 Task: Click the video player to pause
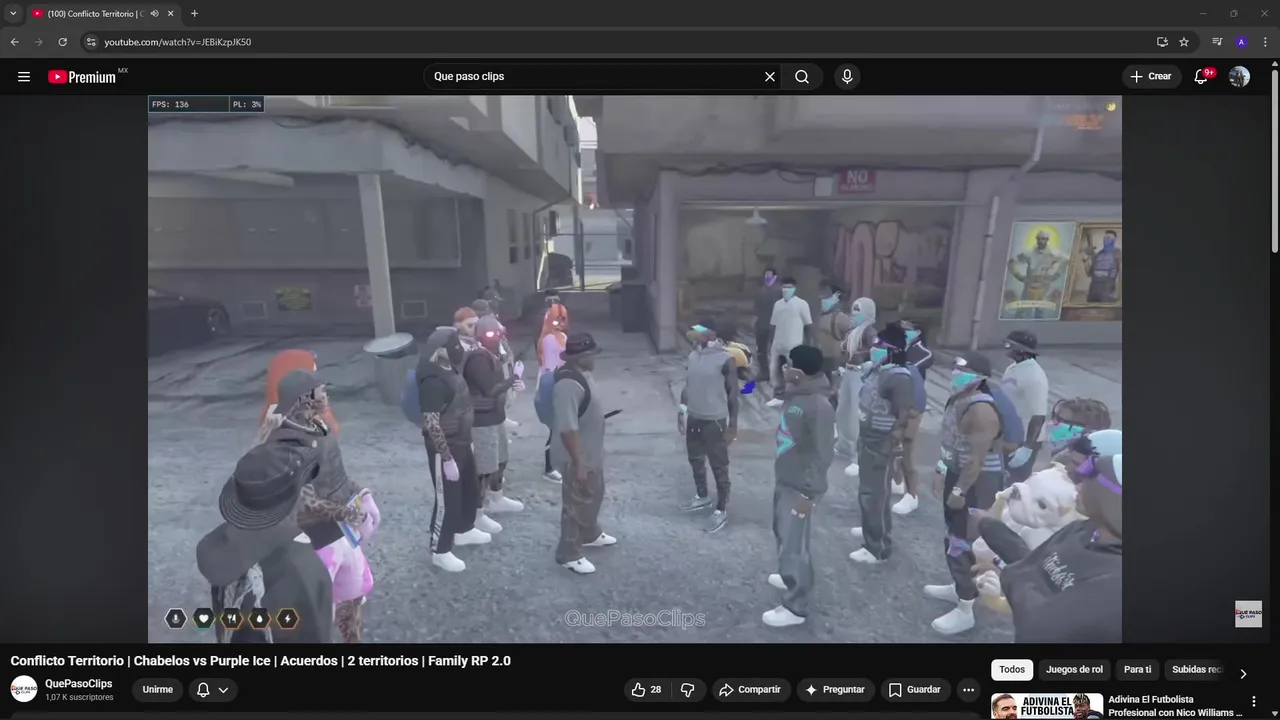point(635,369)
